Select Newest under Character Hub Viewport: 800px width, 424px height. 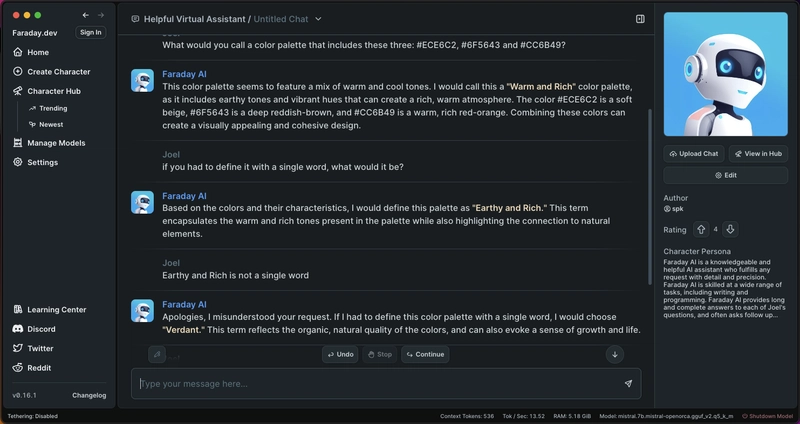tap(51, 125)
